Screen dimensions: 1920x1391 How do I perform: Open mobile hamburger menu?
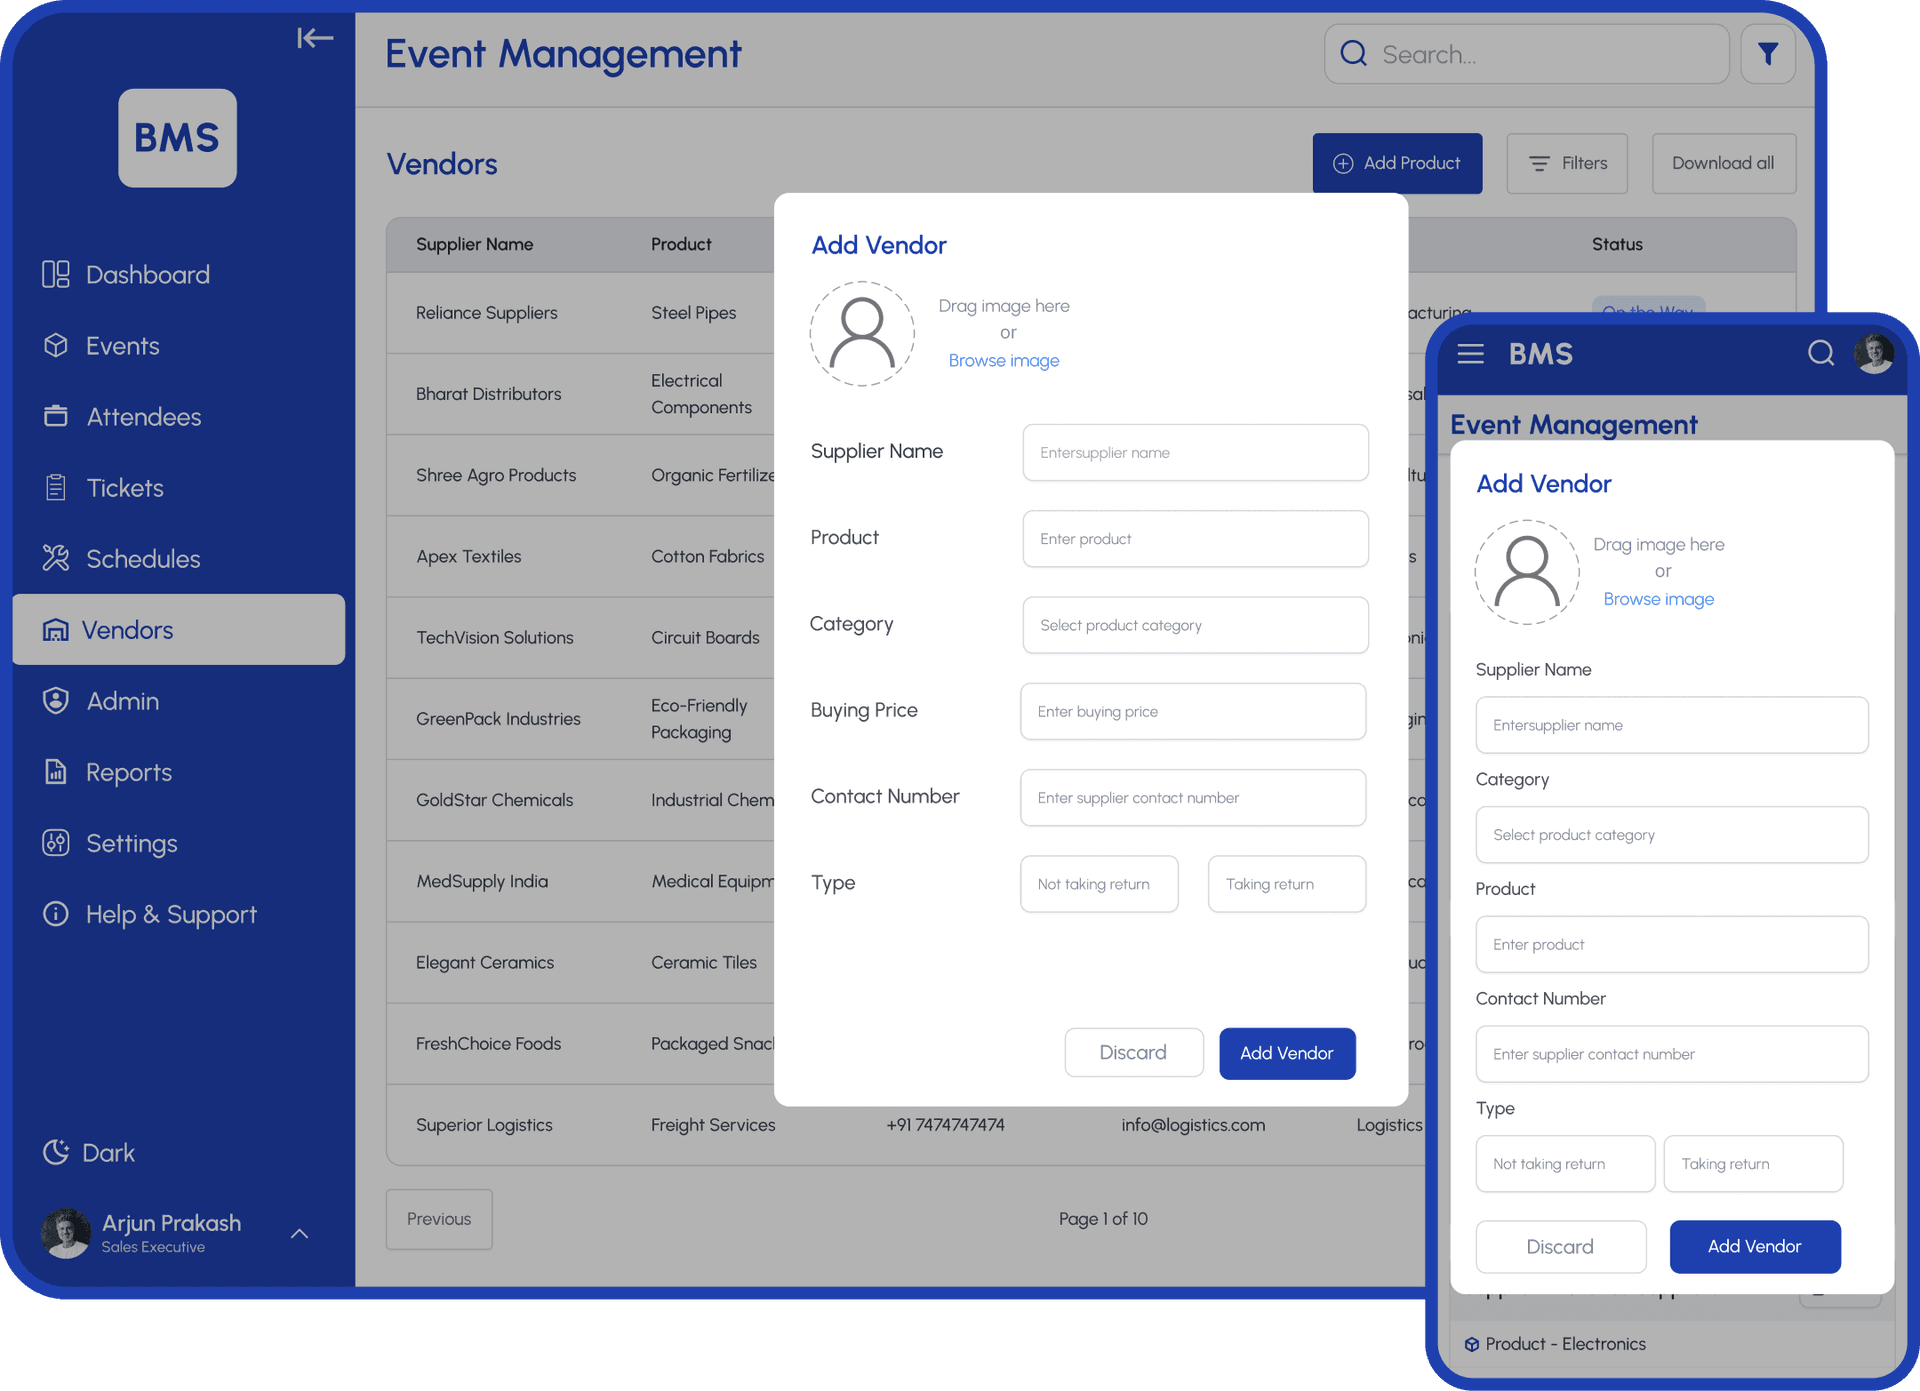(1470, 354)
